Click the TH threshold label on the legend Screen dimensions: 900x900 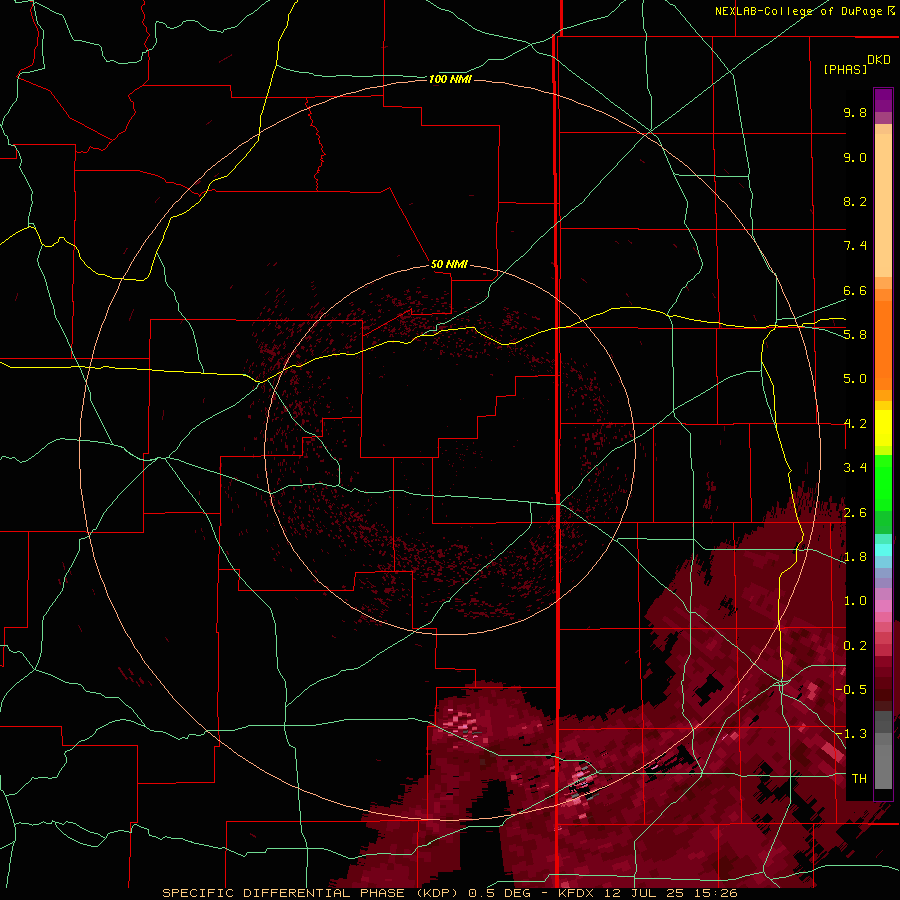click(859, 779)
